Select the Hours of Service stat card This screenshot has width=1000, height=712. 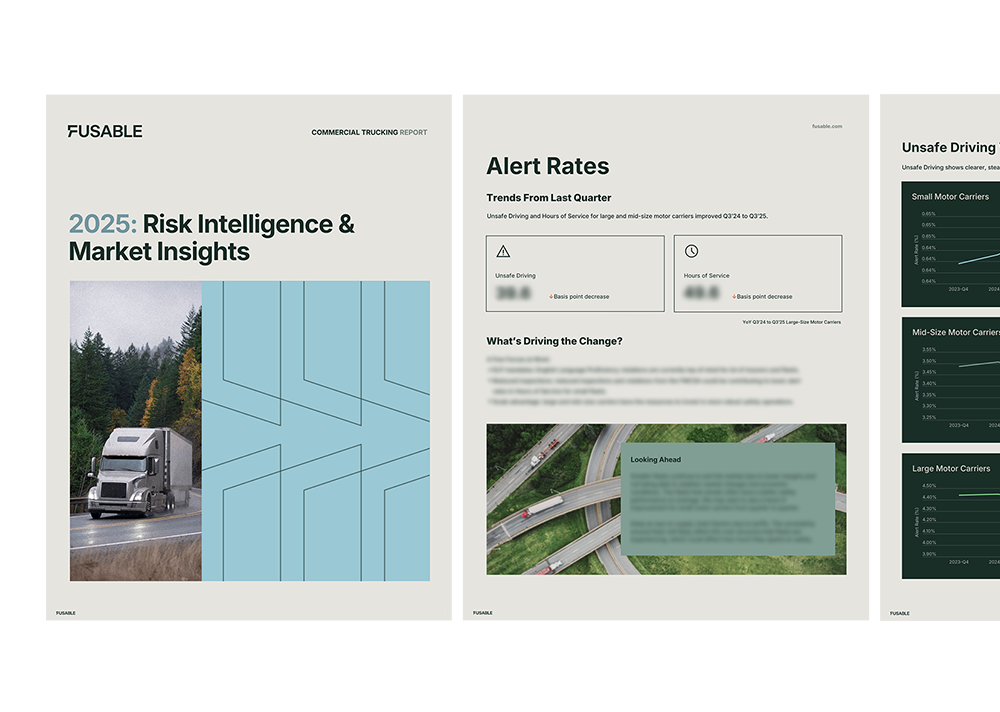(x=758, y=272)
